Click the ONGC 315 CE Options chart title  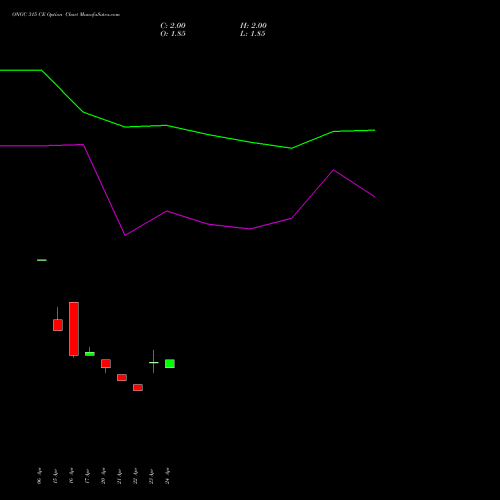click(66, 15)
